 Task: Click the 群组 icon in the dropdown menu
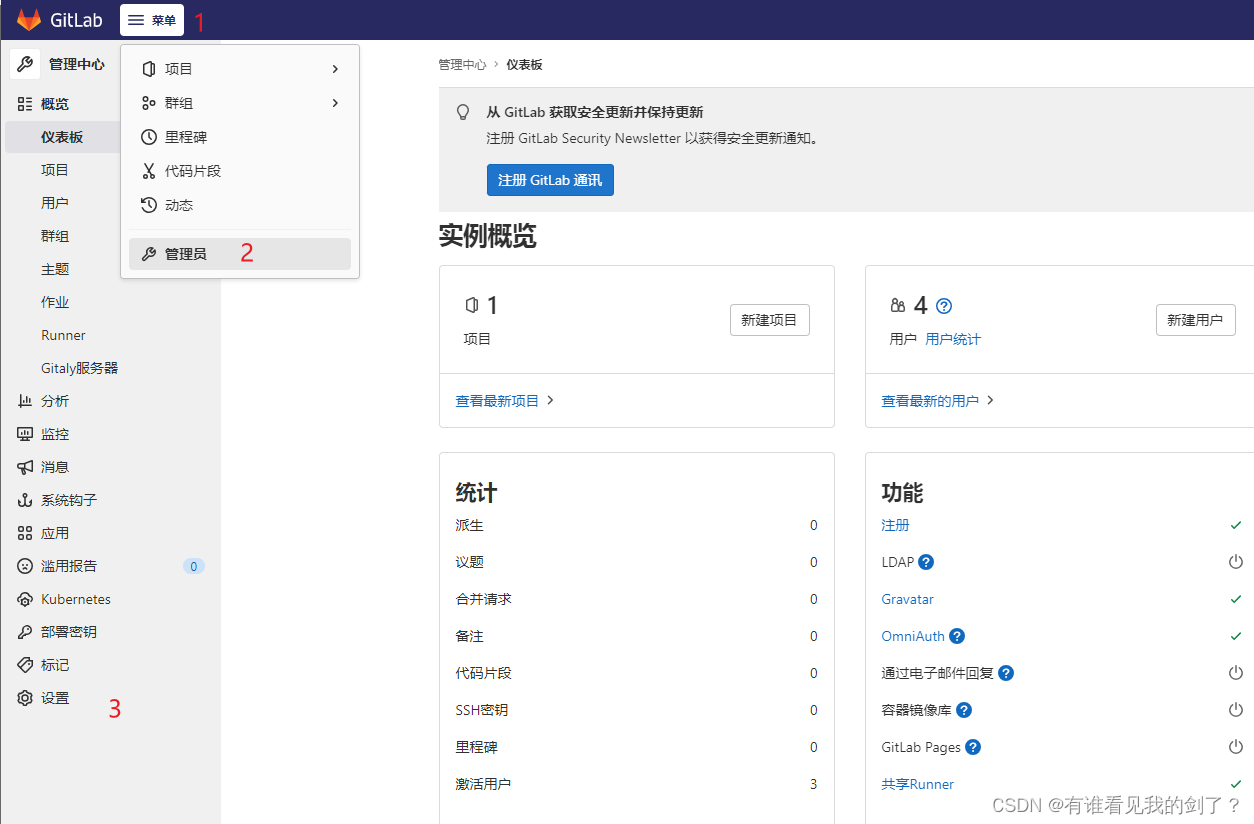tap(149, 103)
